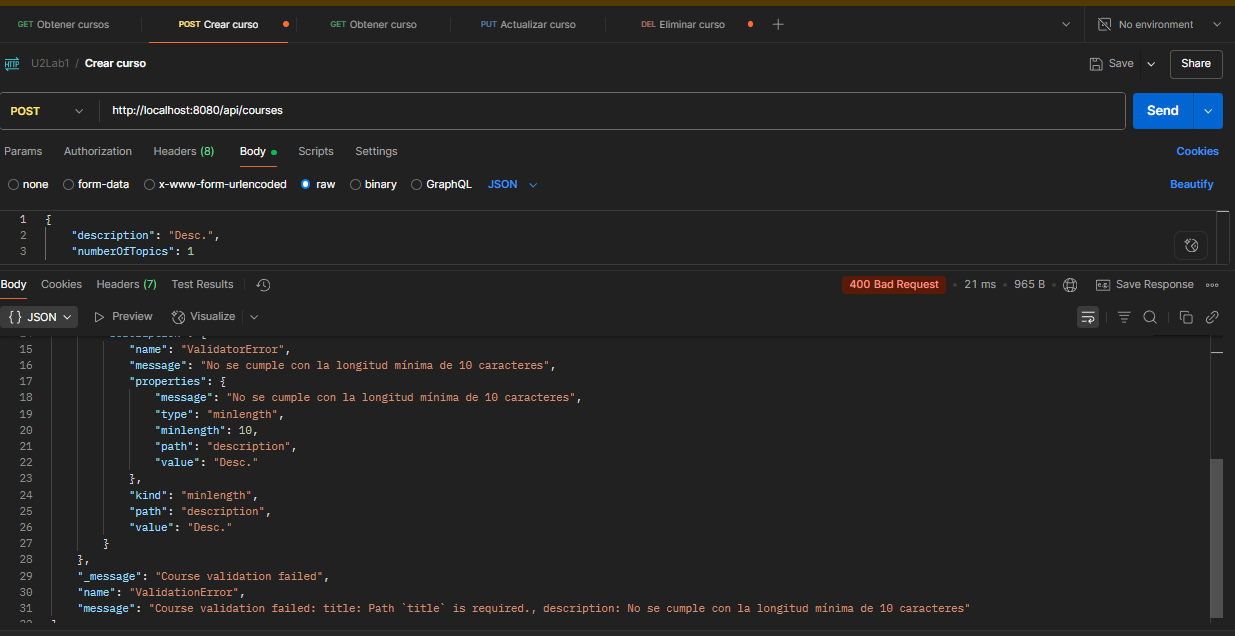1235x636 pixels.
Task: Open the response format JSON dropdown
Action: click(39, 316)
